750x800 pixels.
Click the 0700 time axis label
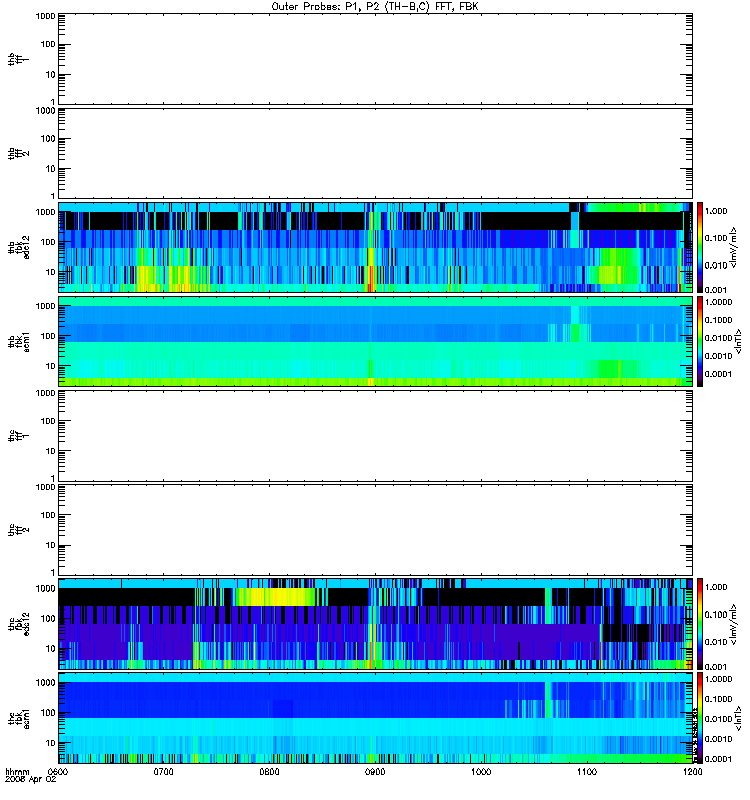point(164,771)
